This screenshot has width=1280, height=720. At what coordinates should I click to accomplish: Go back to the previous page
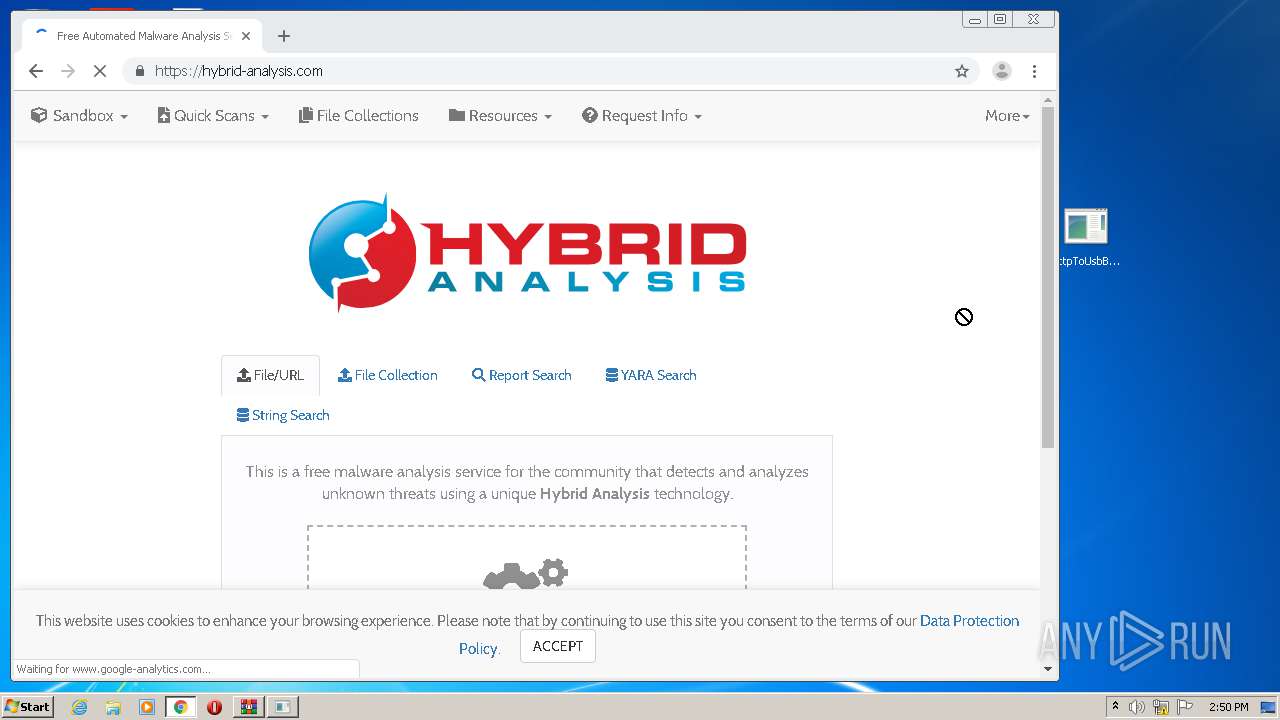point(36,71)
